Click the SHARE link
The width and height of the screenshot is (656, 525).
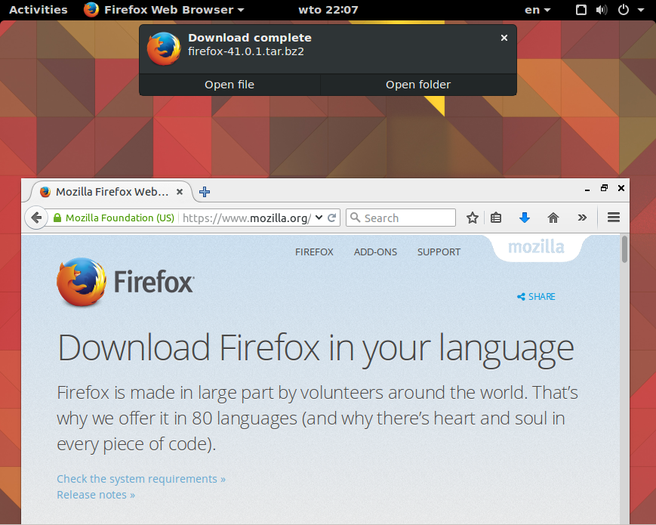tap(536, 297)
